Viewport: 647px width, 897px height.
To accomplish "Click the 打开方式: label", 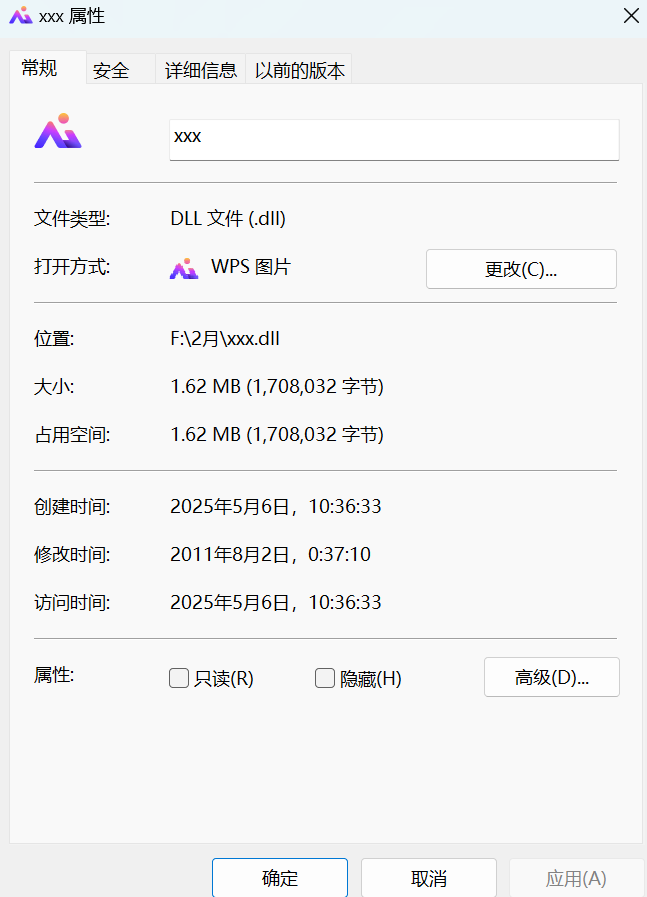I will coord(72,267).
